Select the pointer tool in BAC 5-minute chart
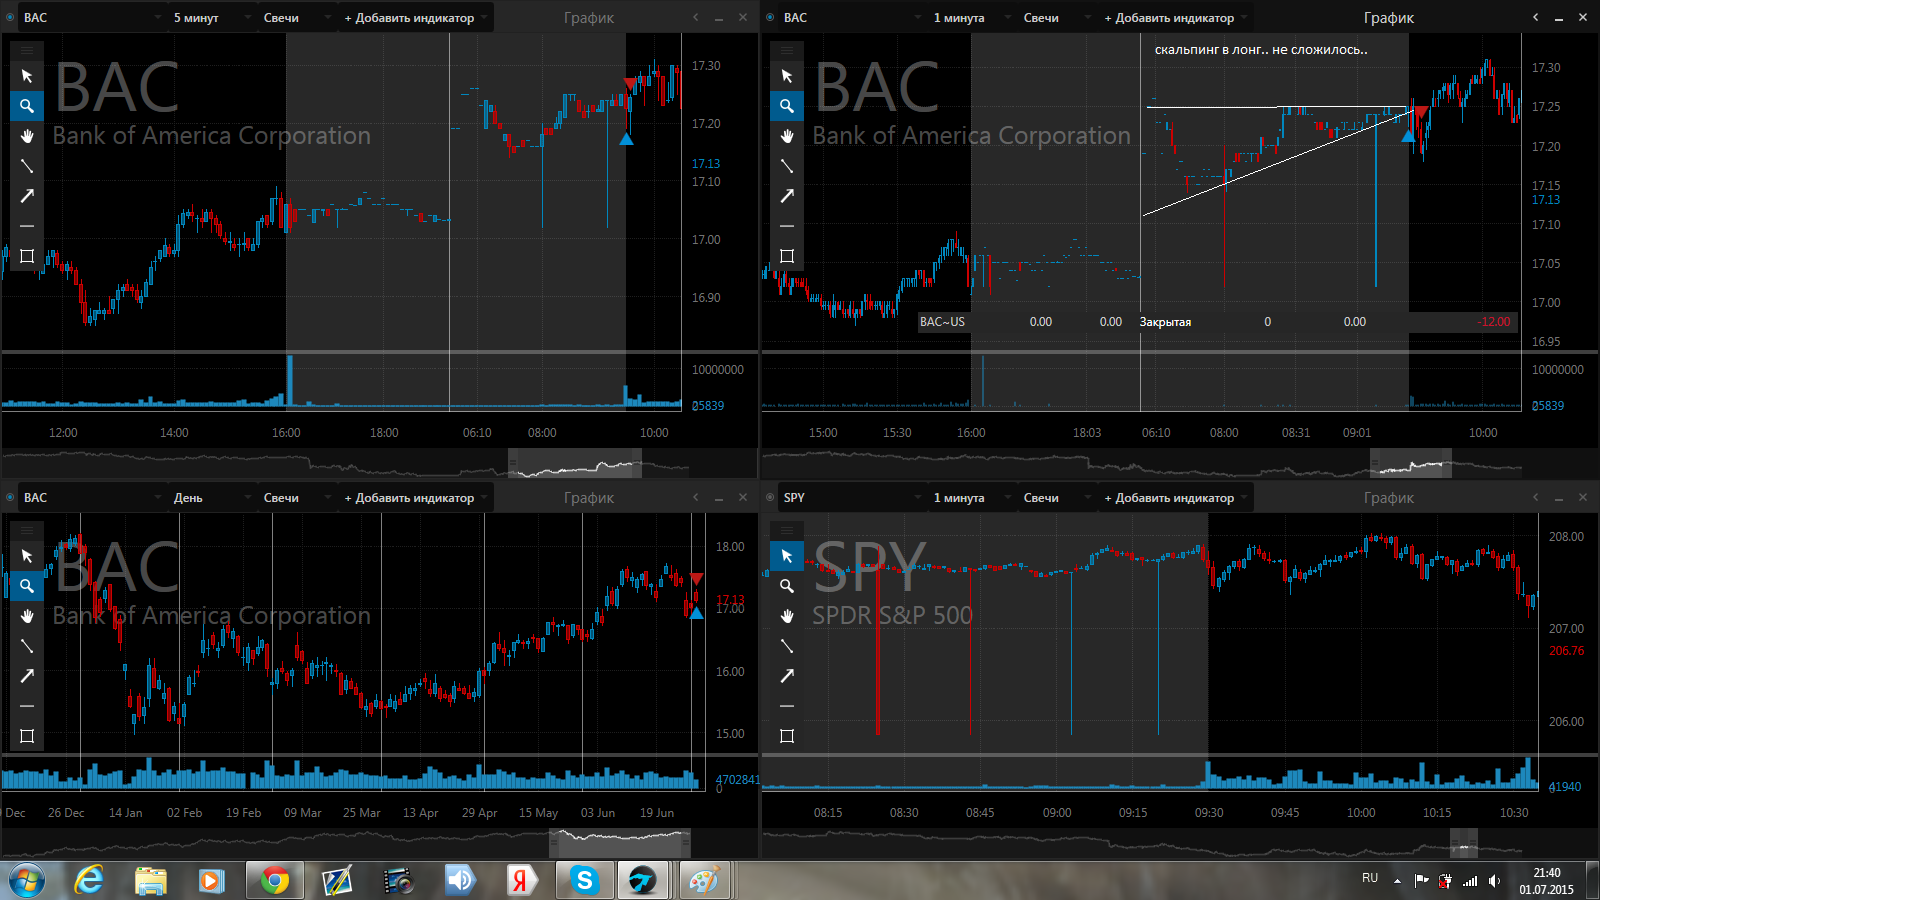The image size is (1911, 911). [x=27, y=76]
